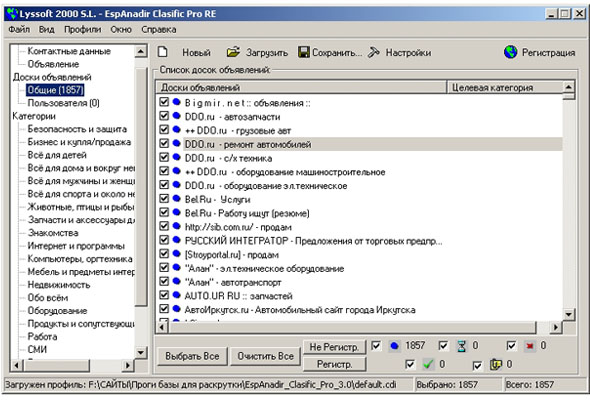This screenshot has width=590, height=400.
Task: Click the blue dot beside Bel.Ru Услуги
Action: pos(176,198)
